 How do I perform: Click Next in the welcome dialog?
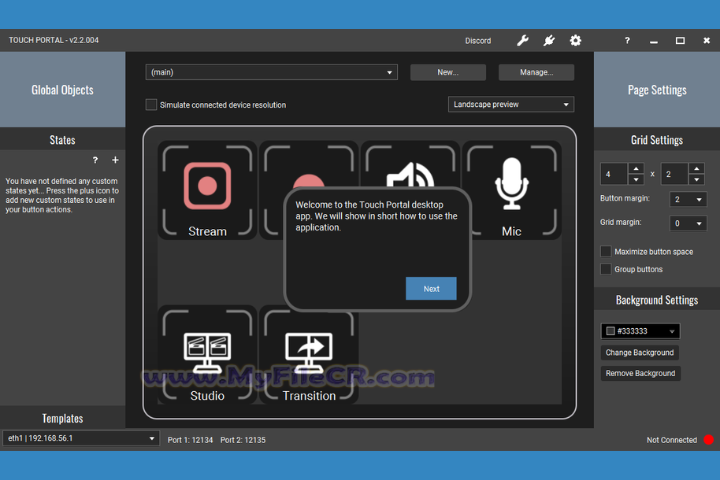[431, 288]
